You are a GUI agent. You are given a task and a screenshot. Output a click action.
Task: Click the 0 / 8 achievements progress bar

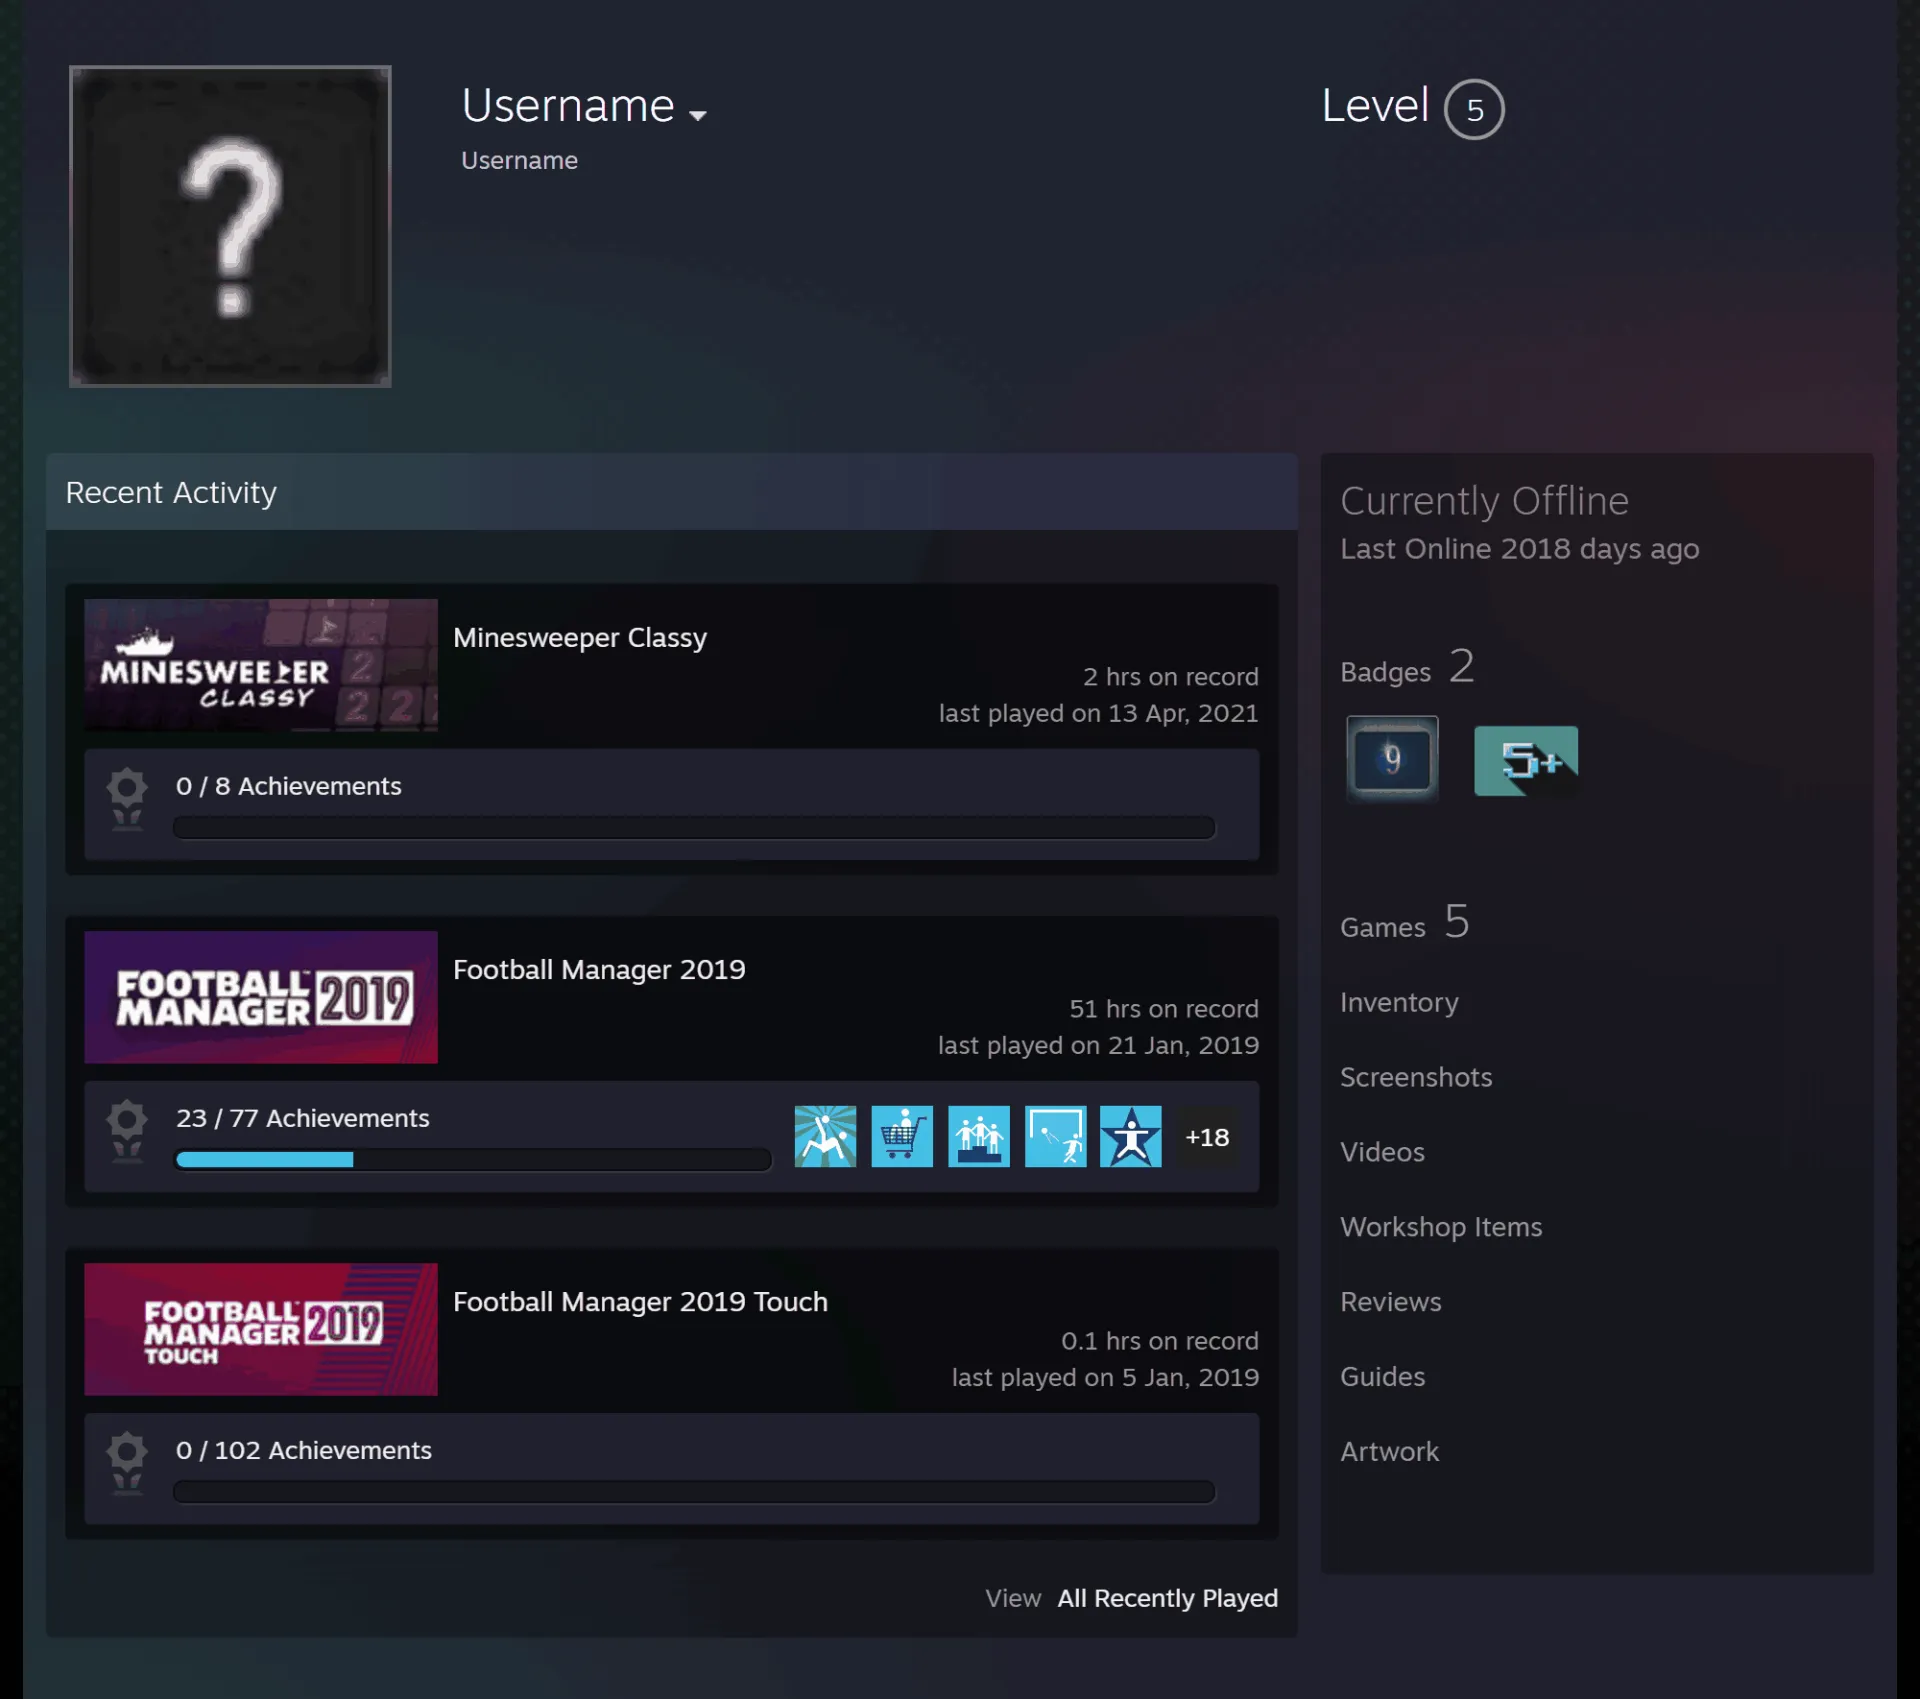(x=694, y=828)
